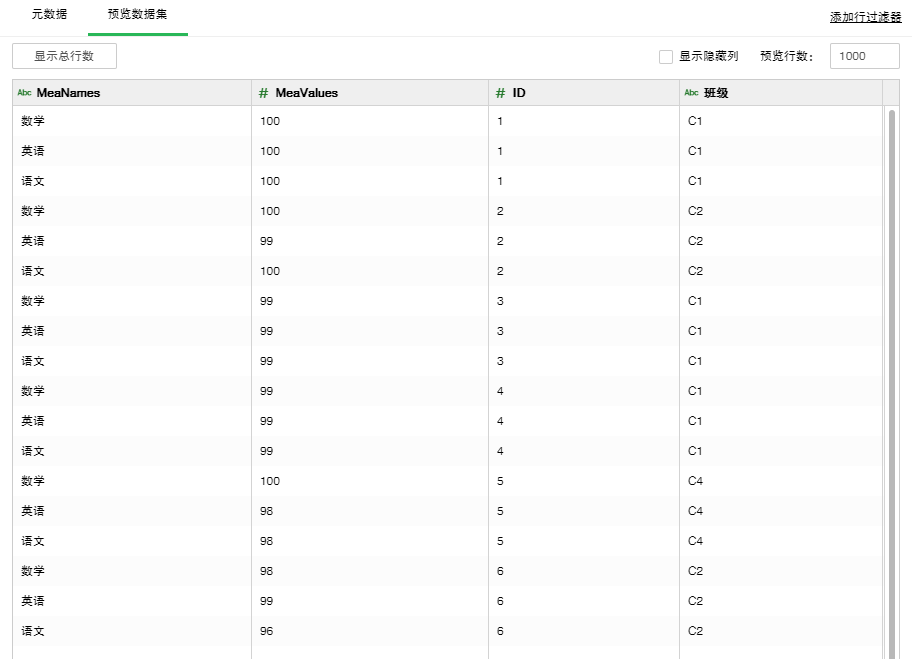Click the 数学 cell in the first row
Viewport: 912px width, 659px height.
(x=33, y=121)
